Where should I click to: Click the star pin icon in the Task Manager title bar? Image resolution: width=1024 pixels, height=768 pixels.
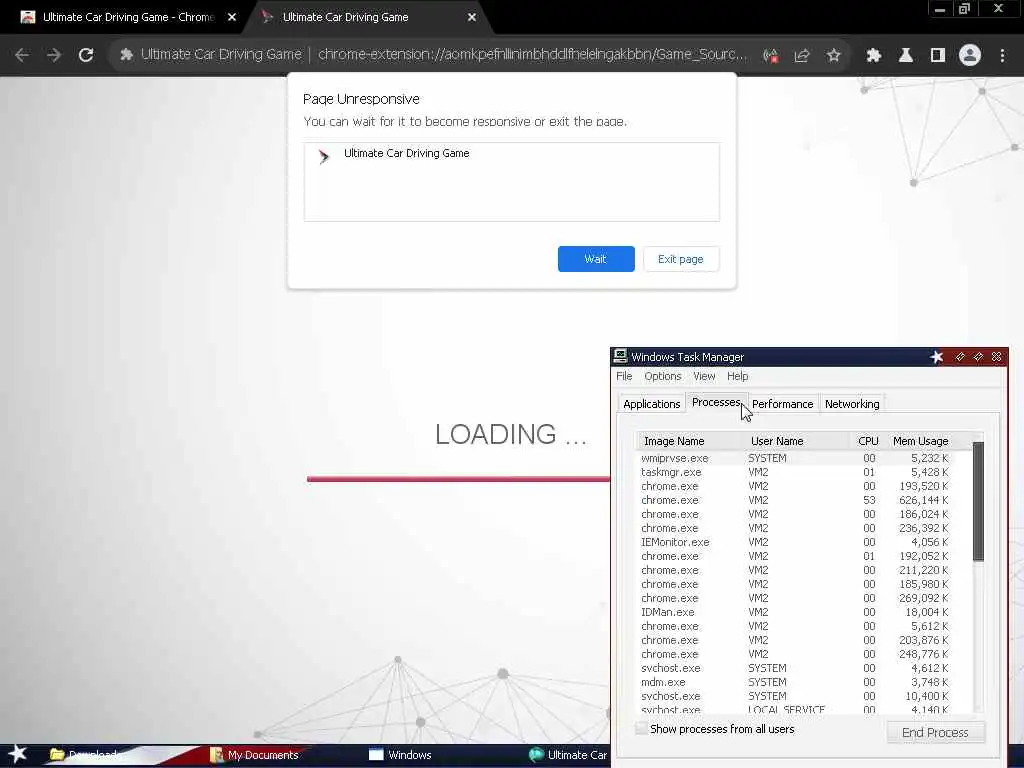coord(936,357)
